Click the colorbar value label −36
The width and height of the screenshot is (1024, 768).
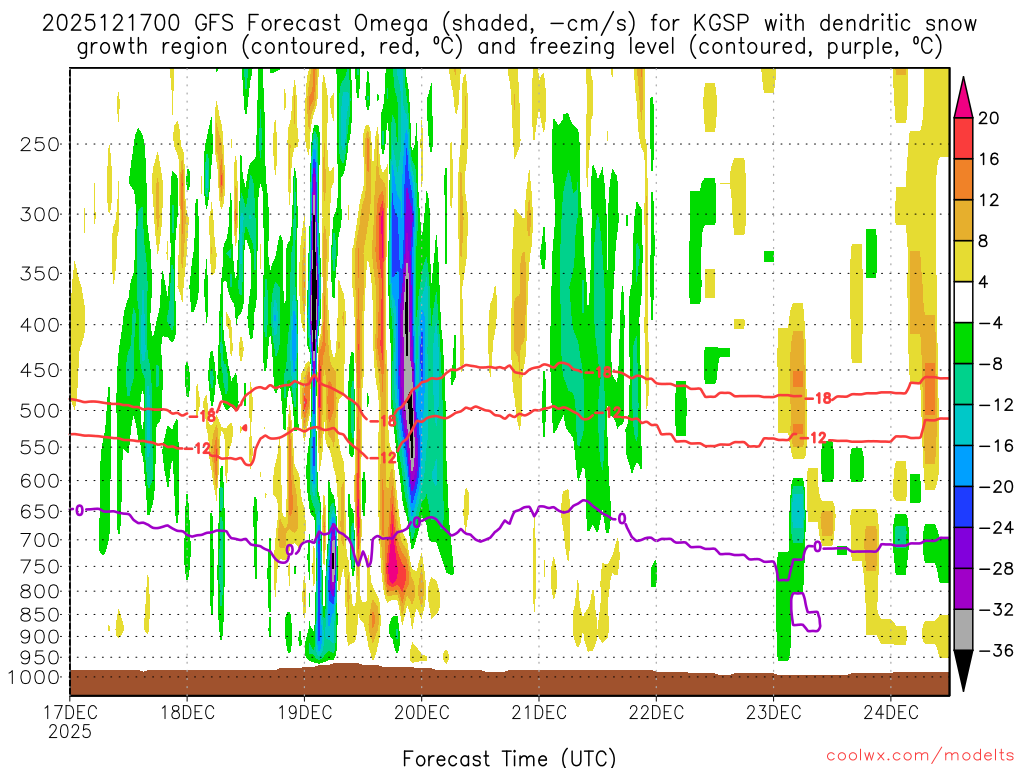[996, 650]
